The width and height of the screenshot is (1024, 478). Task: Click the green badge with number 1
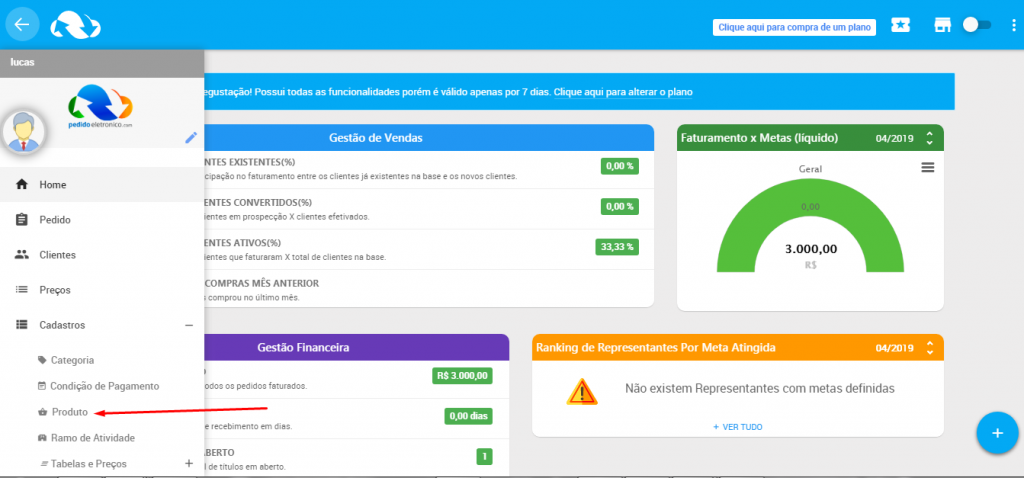pyautogui.click(x=485, y=456)
